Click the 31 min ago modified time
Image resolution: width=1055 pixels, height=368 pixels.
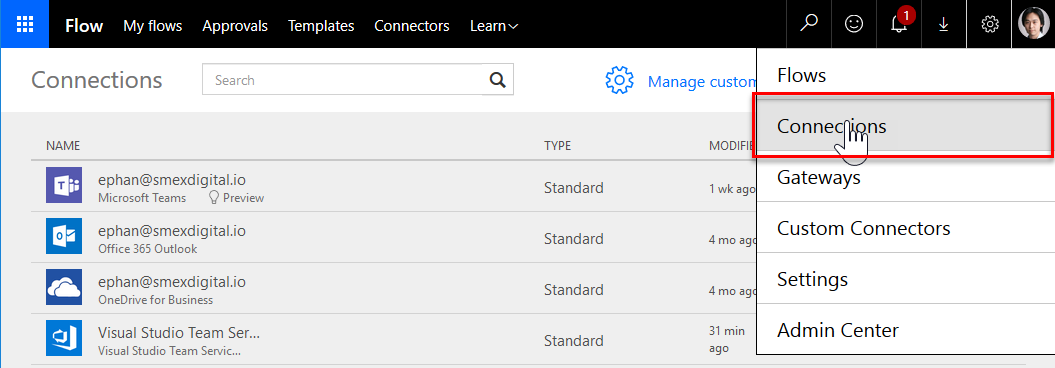coord(727,340)
